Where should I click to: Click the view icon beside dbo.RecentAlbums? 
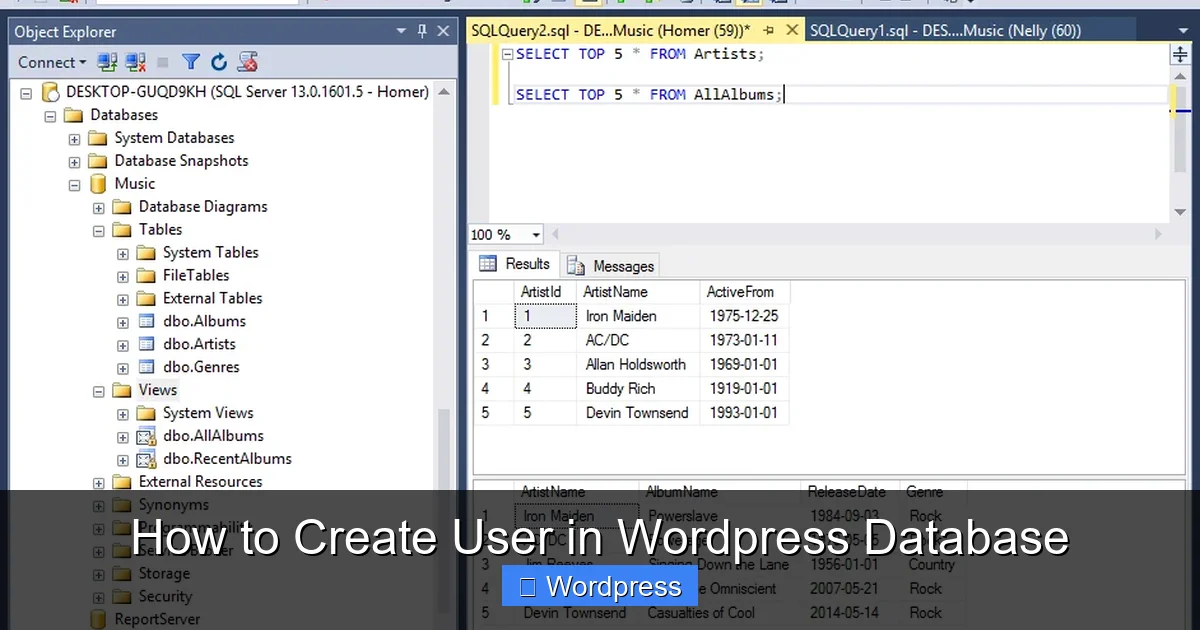pos(149,458)
